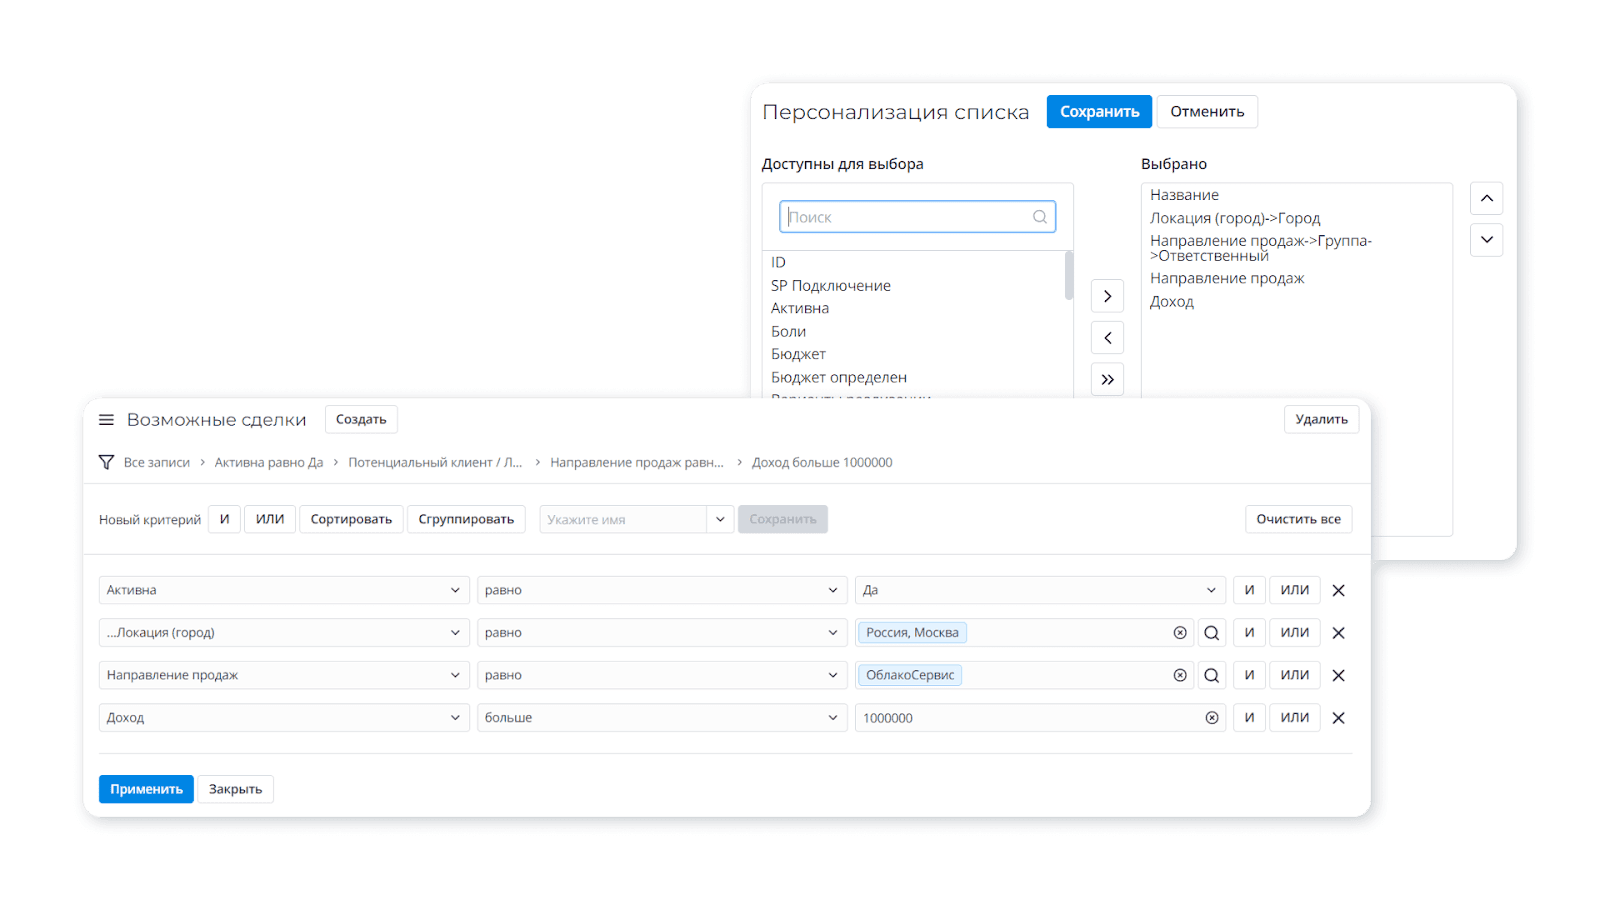Select Бюджет in available fields
Viewport: 1600px width, 900px height.
pos(798,354)
